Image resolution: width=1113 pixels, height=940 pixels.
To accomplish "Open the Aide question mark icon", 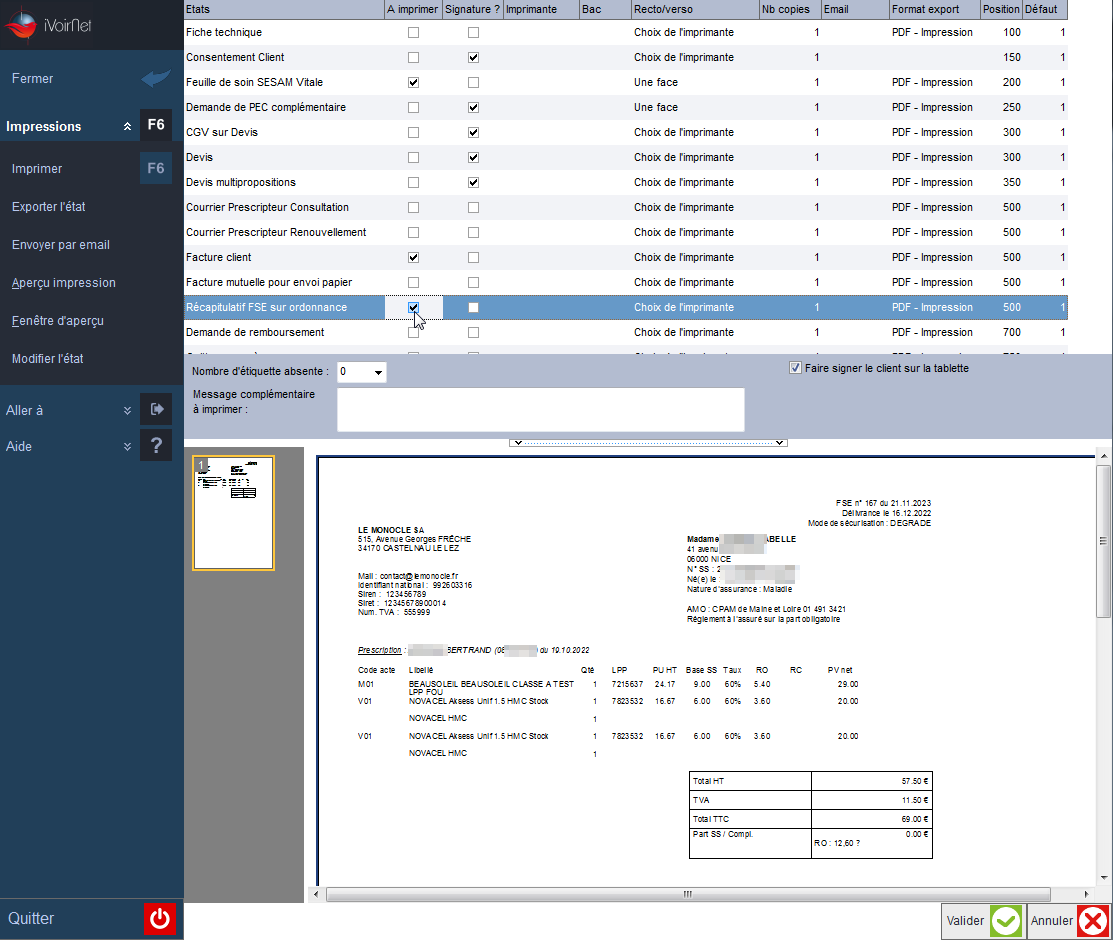I will click(x=156, y=445).
